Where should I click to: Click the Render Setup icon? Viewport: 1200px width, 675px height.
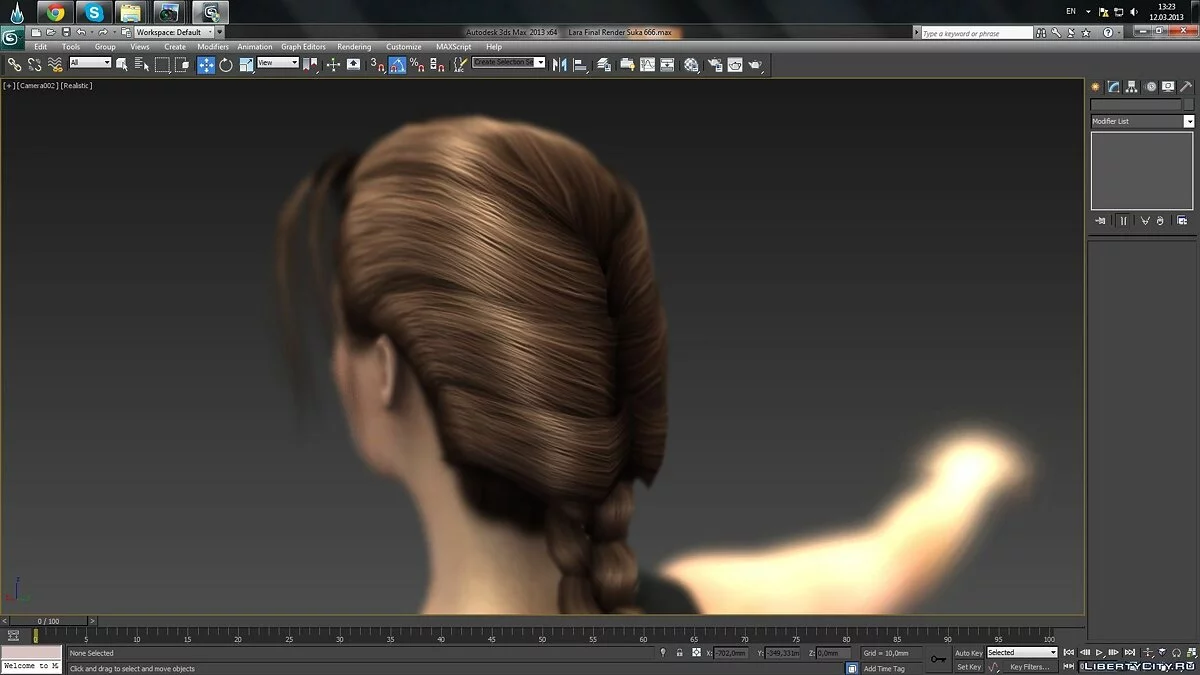point(715,64)
